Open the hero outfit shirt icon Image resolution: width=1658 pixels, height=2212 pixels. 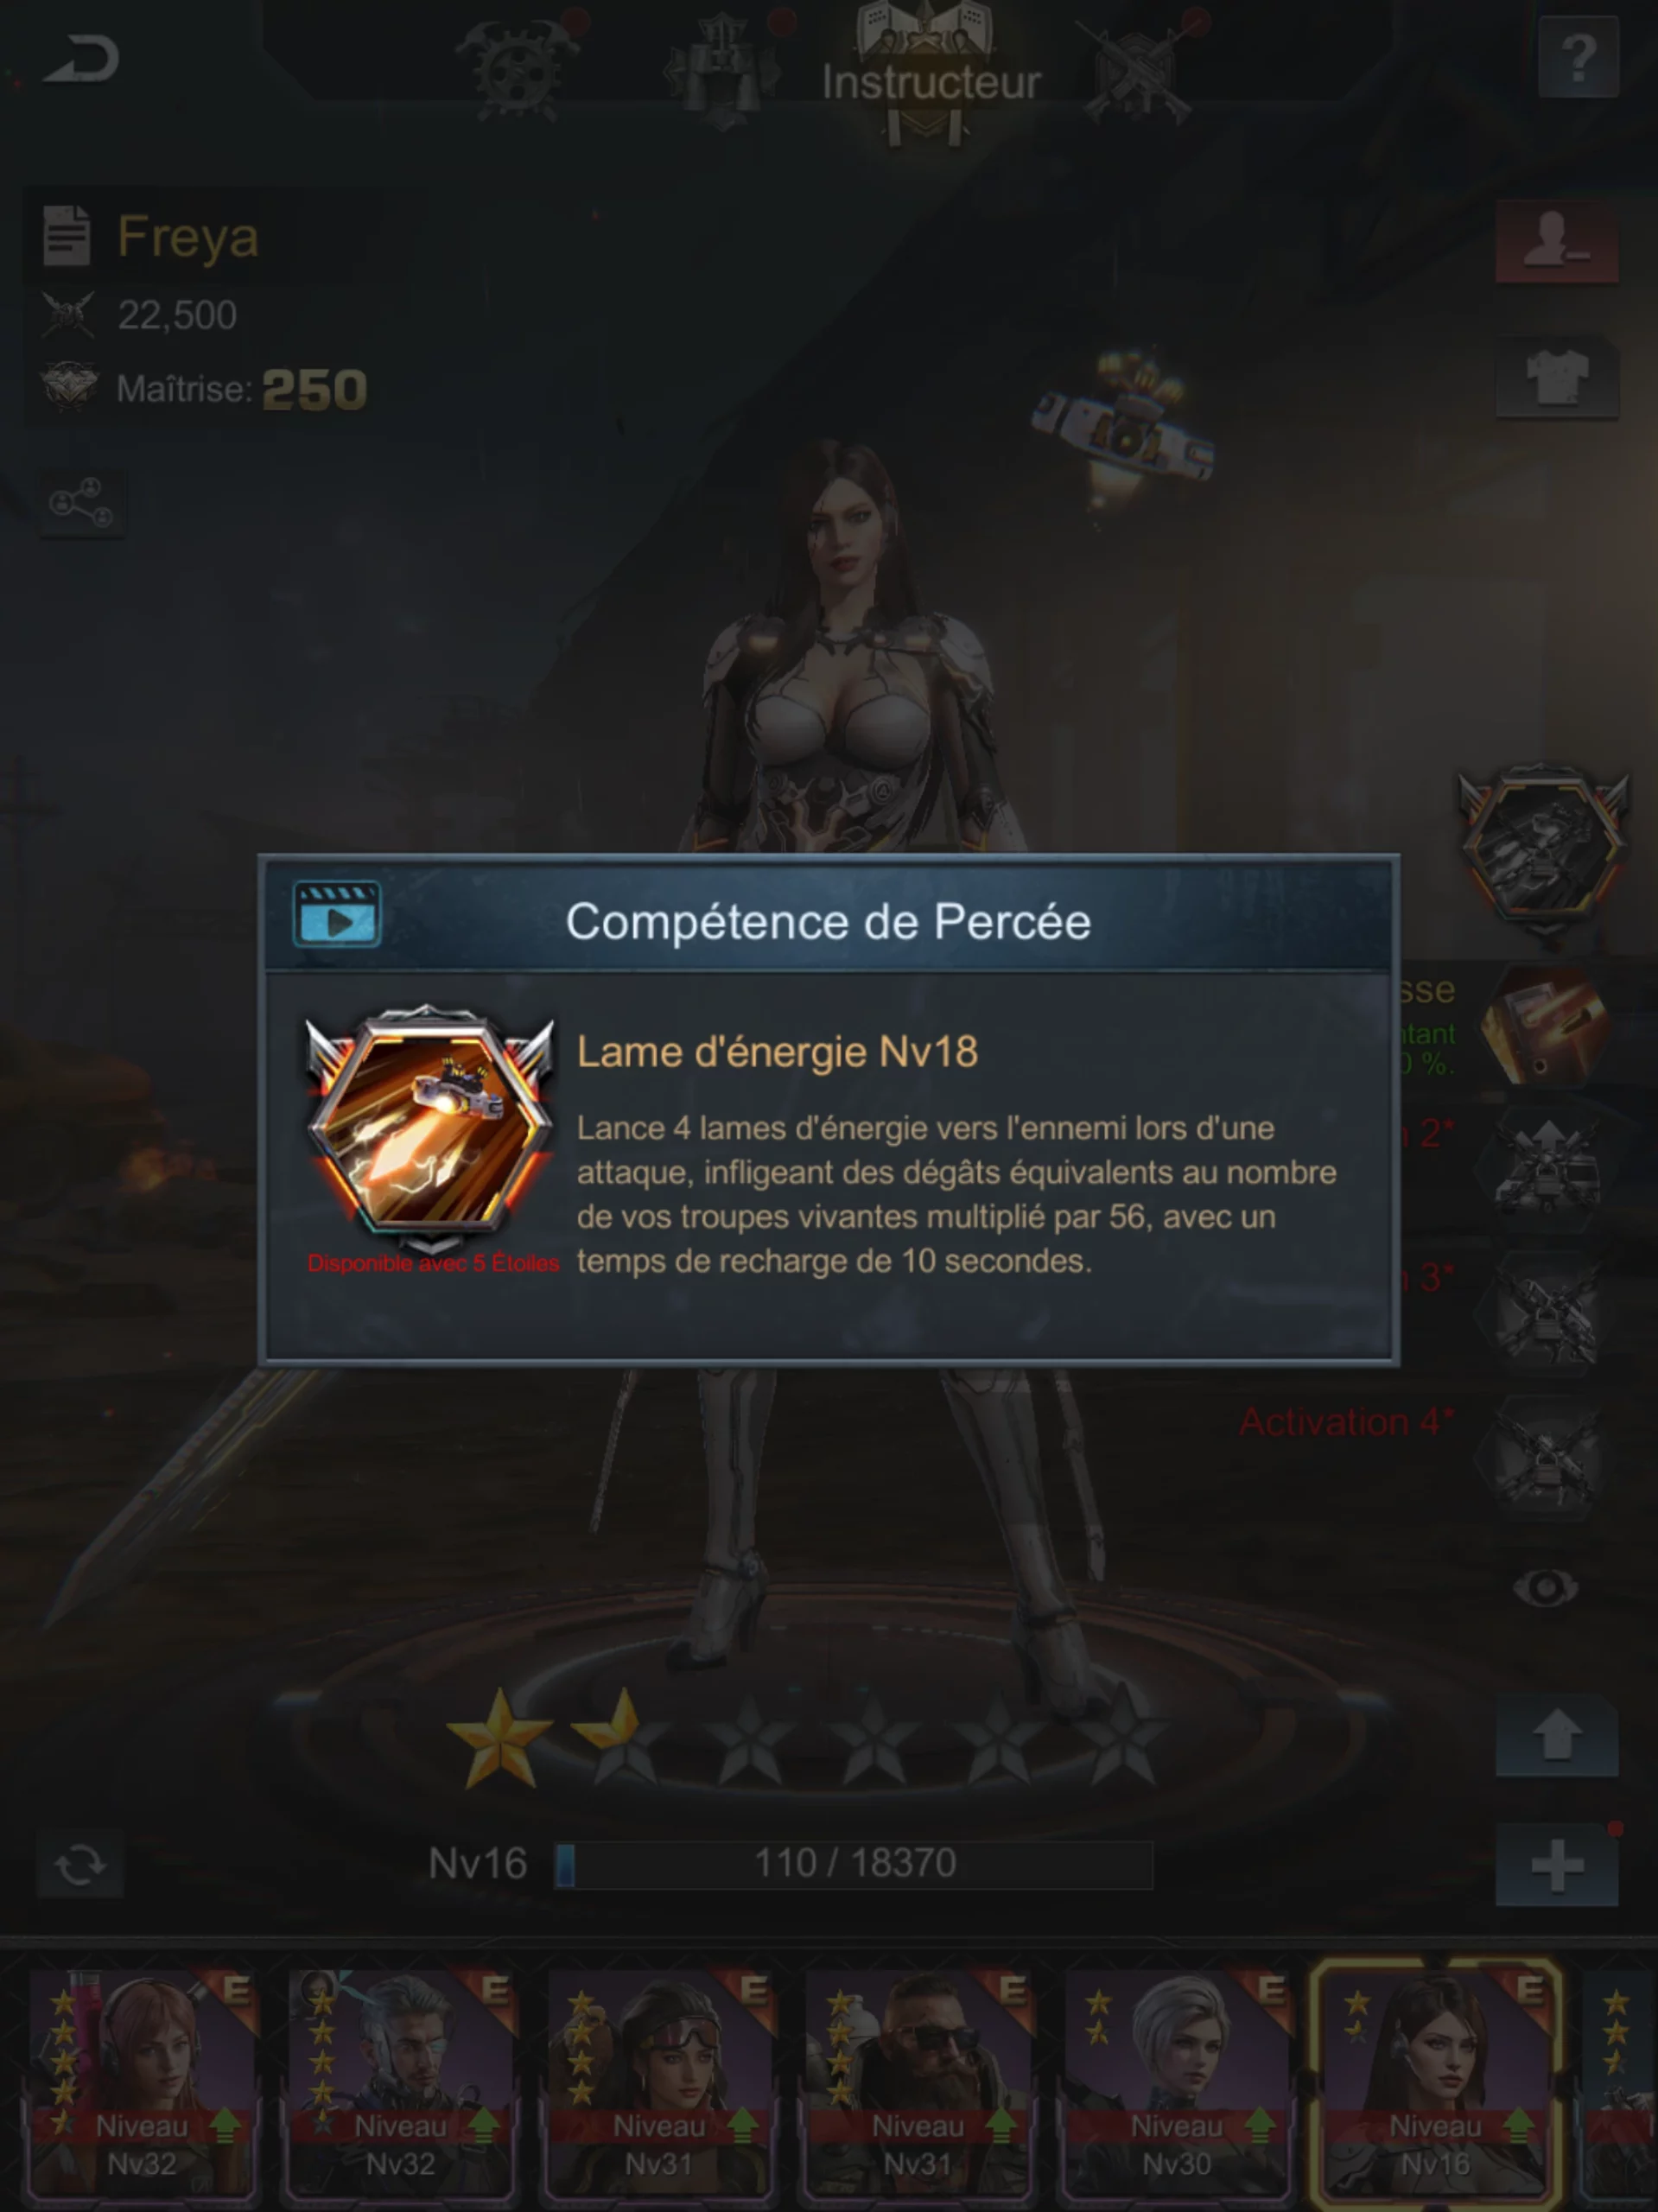1557,377
